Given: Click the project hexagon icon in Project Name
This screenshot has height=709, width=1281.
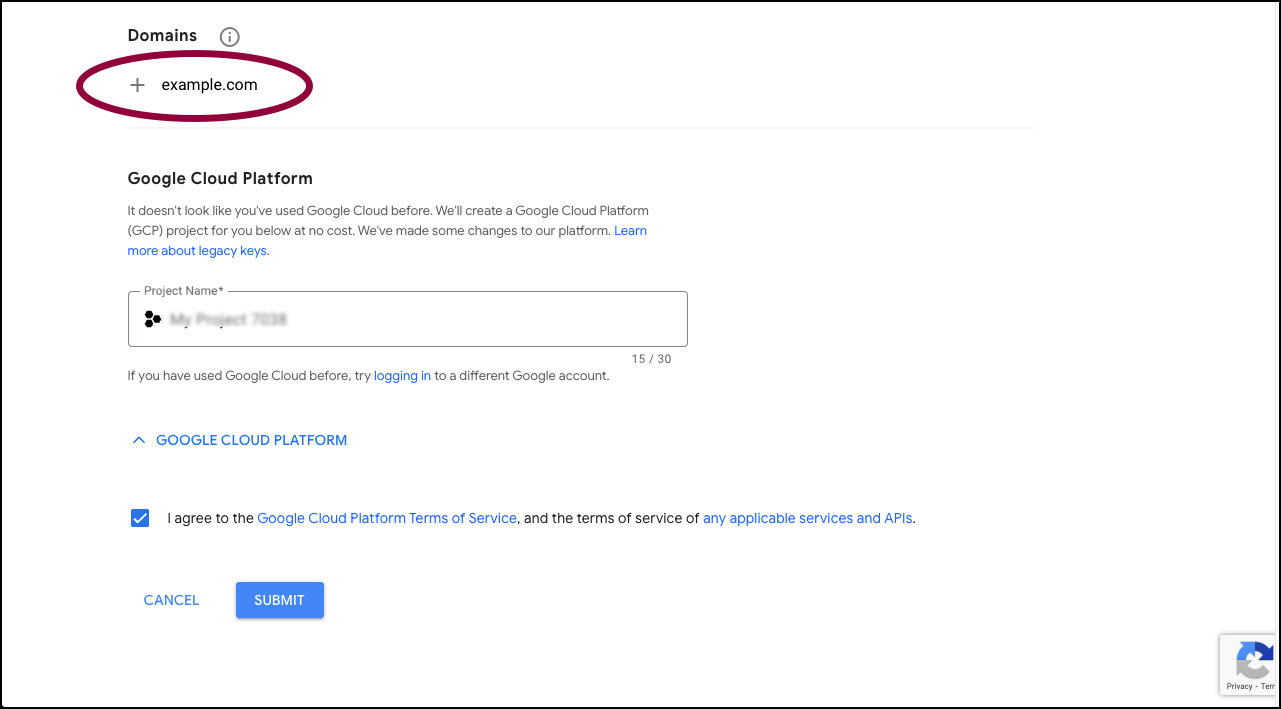Looking at the screenshot, I should pos(153,319).
